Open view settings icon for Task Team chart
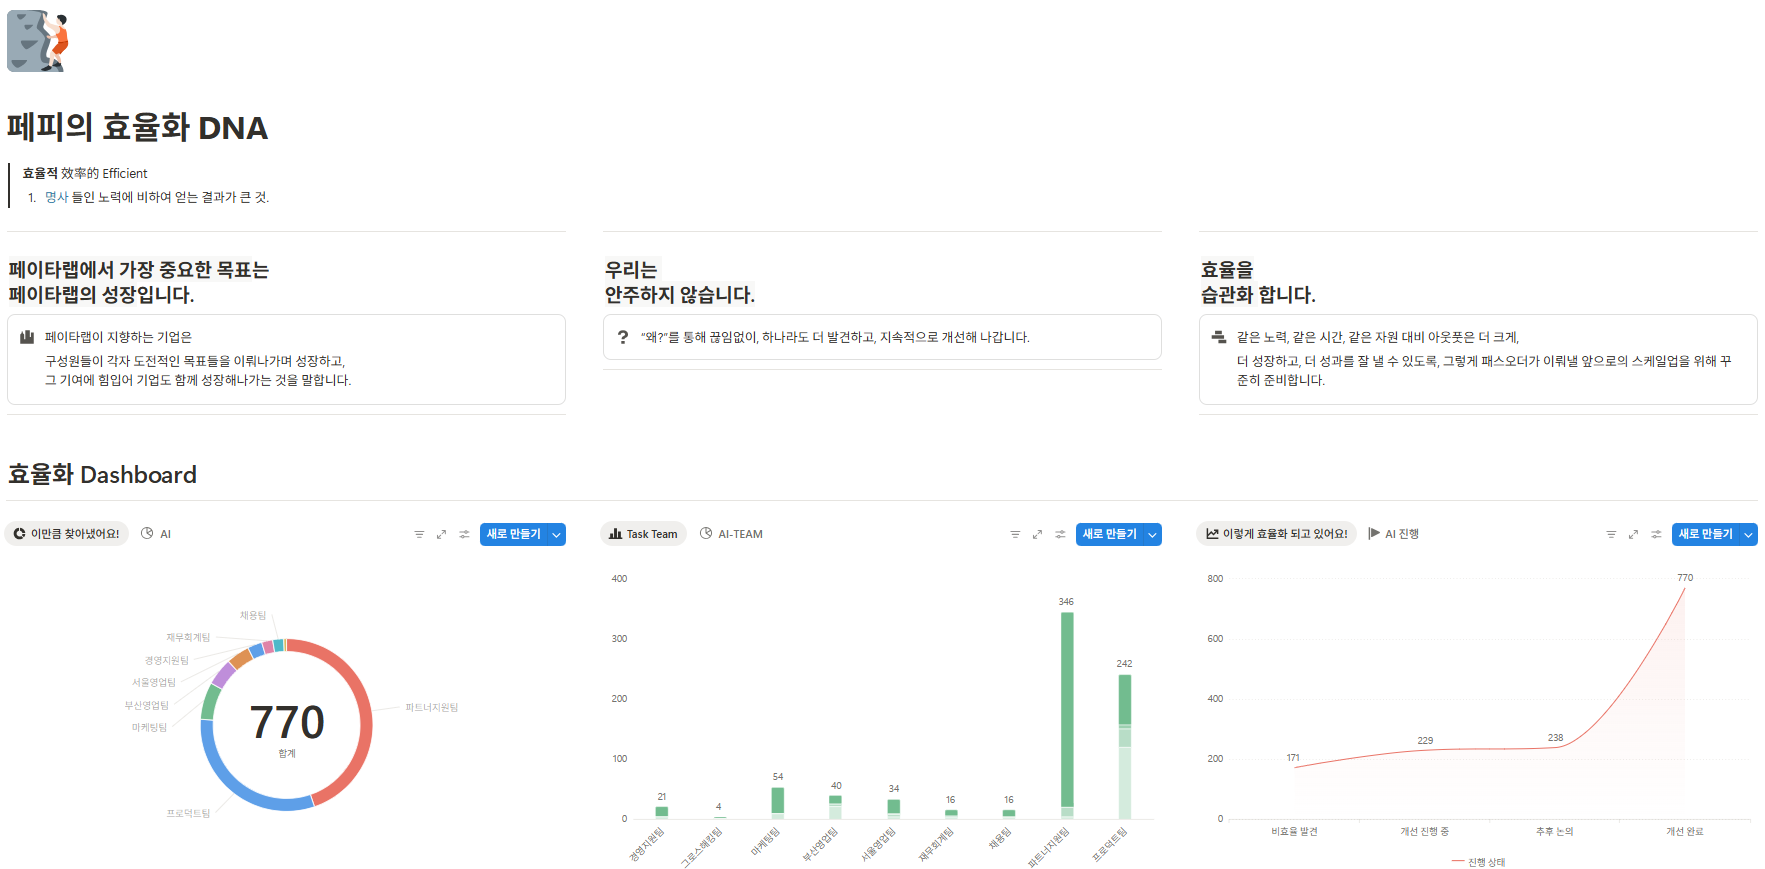Image resolution: width=1765 pixels, height=869 pixels. coord(1060,535)
